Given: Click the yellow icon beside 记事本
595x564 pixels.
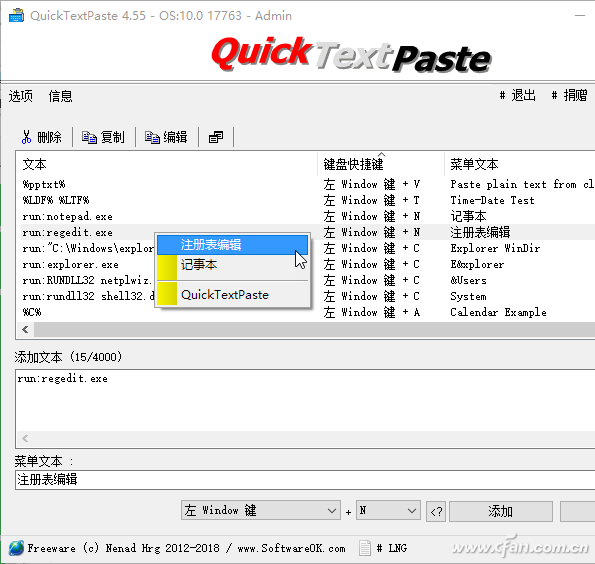Looking at the screenshot, I should pos(167,267).
